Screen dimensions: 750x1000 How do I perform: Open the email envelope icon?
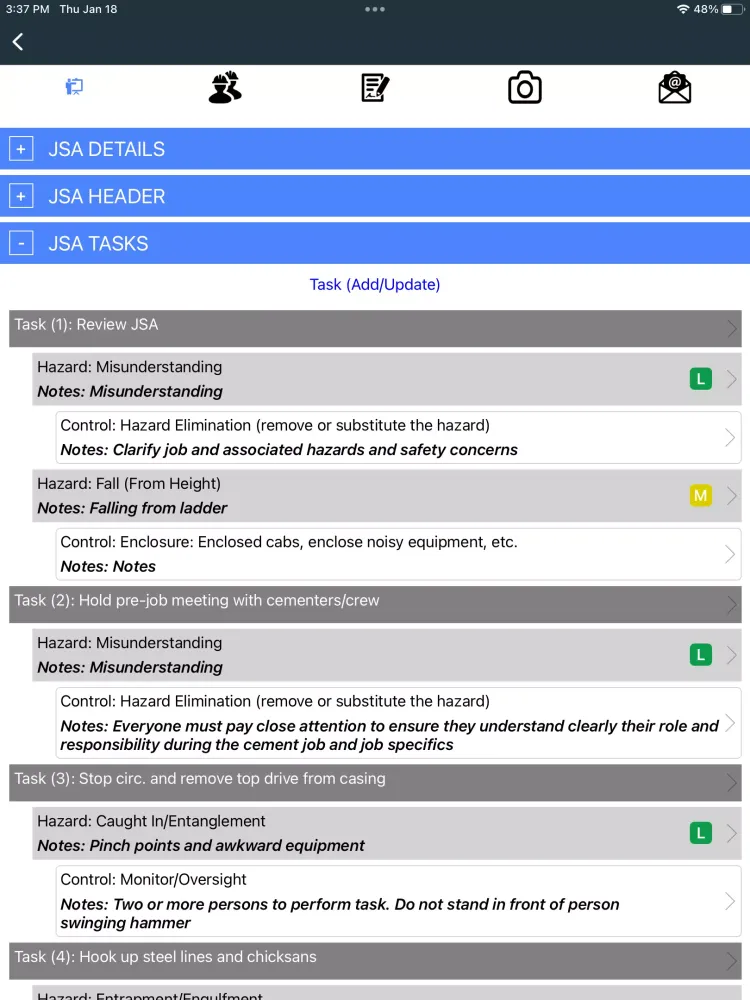coord(675,87)
